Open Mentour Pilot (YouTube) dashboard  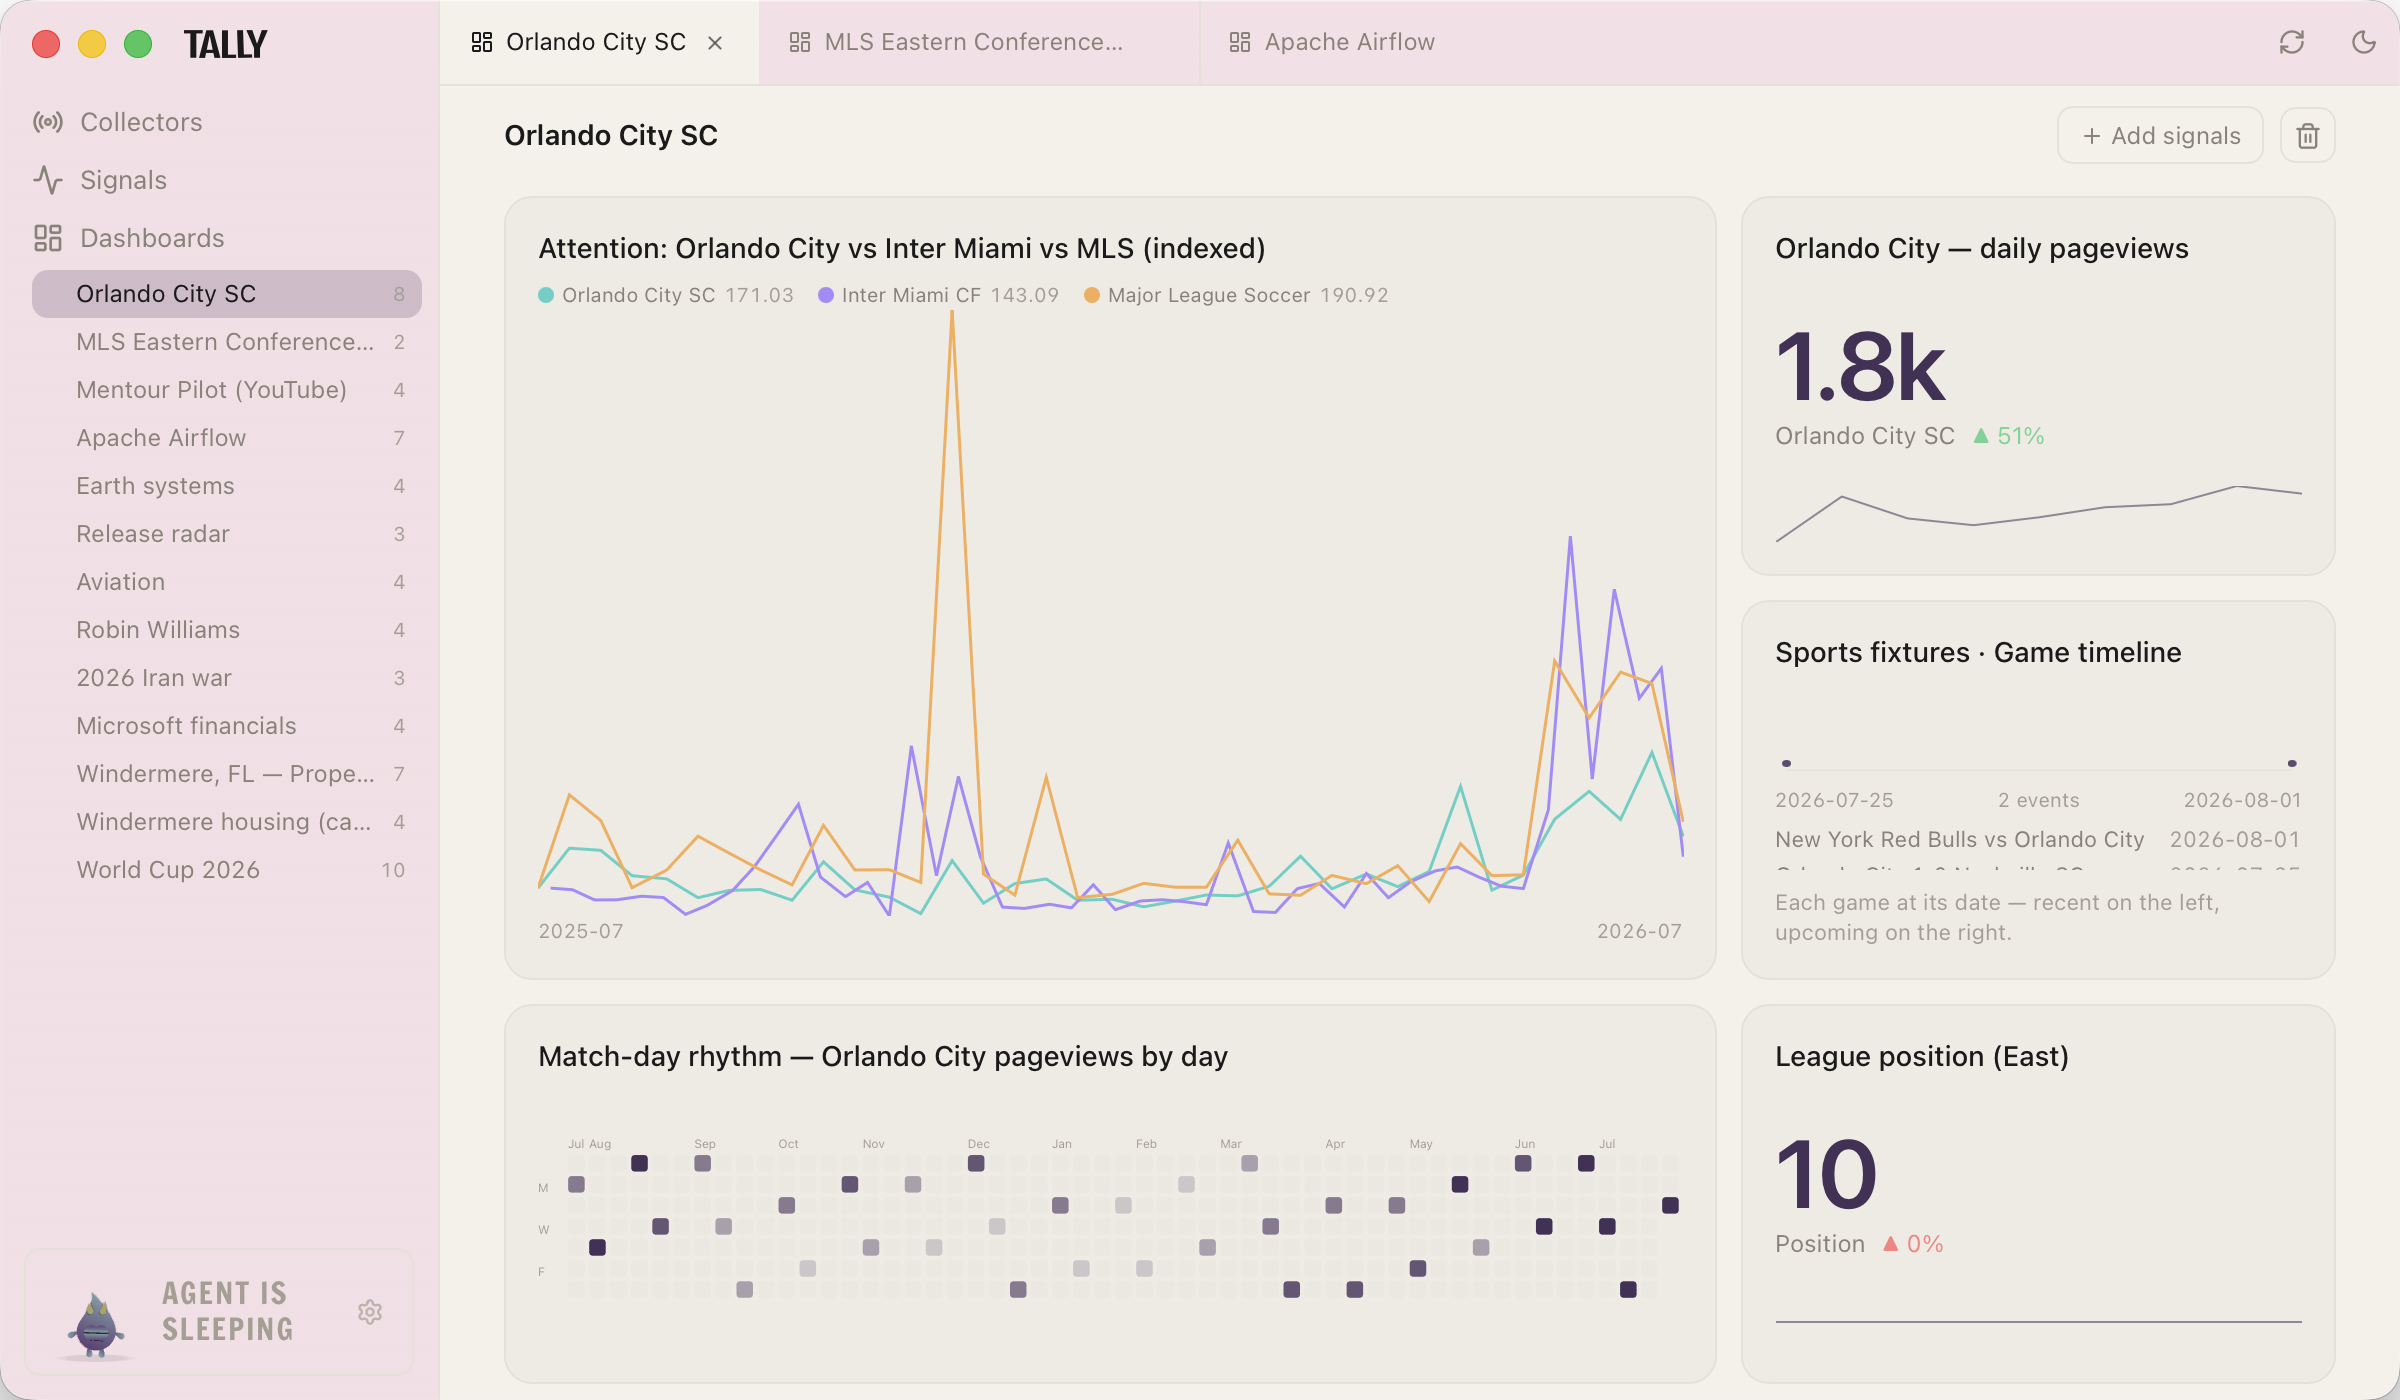227,390
